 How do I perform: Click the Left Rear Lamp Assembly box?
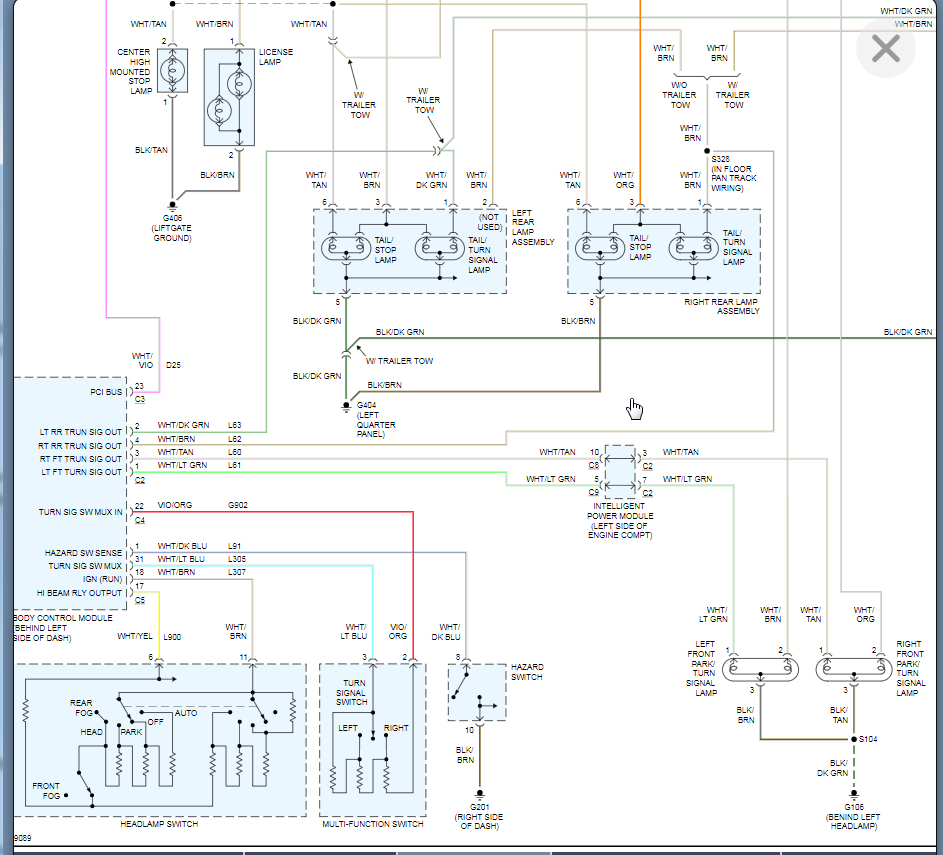pyautogui.click(x=410, y=251)
